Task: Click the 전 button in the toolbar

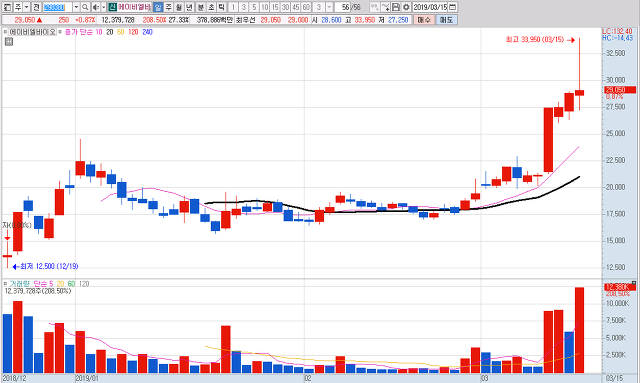Action: (36, 7)
